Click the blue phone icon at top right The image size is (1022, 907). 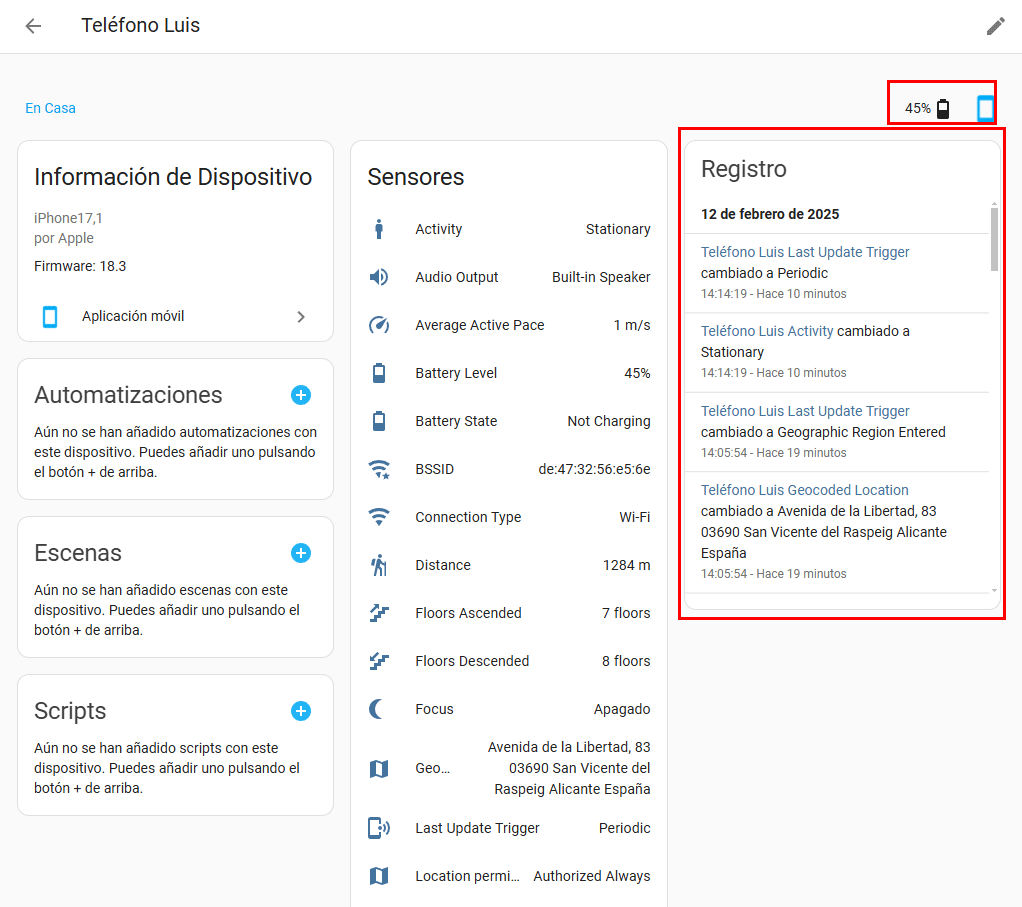click(x=986, y=108)
